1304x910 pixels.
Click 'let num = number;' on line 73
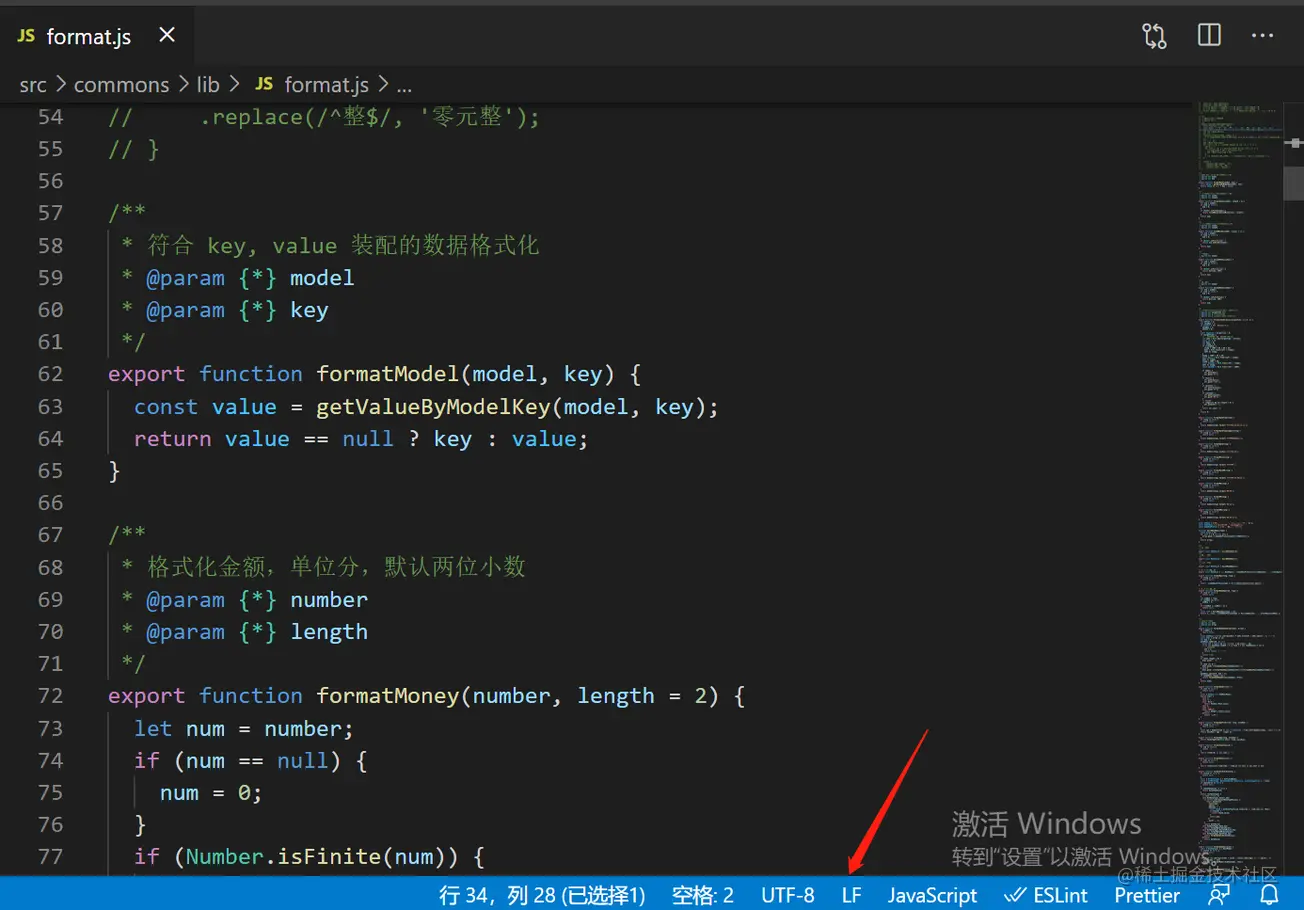[244, 729]
